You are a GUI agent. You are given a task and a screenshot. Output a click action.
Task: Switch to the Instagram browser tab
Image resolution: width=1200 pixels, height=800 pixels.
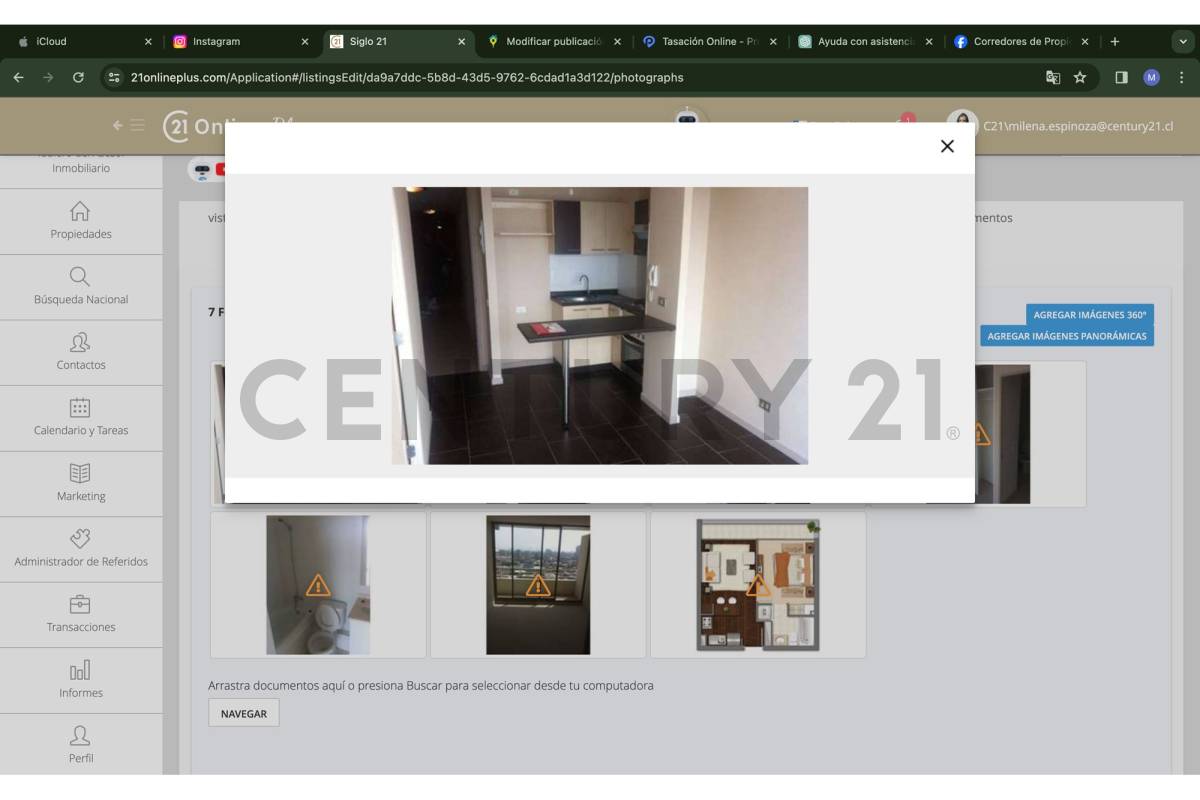240,42
